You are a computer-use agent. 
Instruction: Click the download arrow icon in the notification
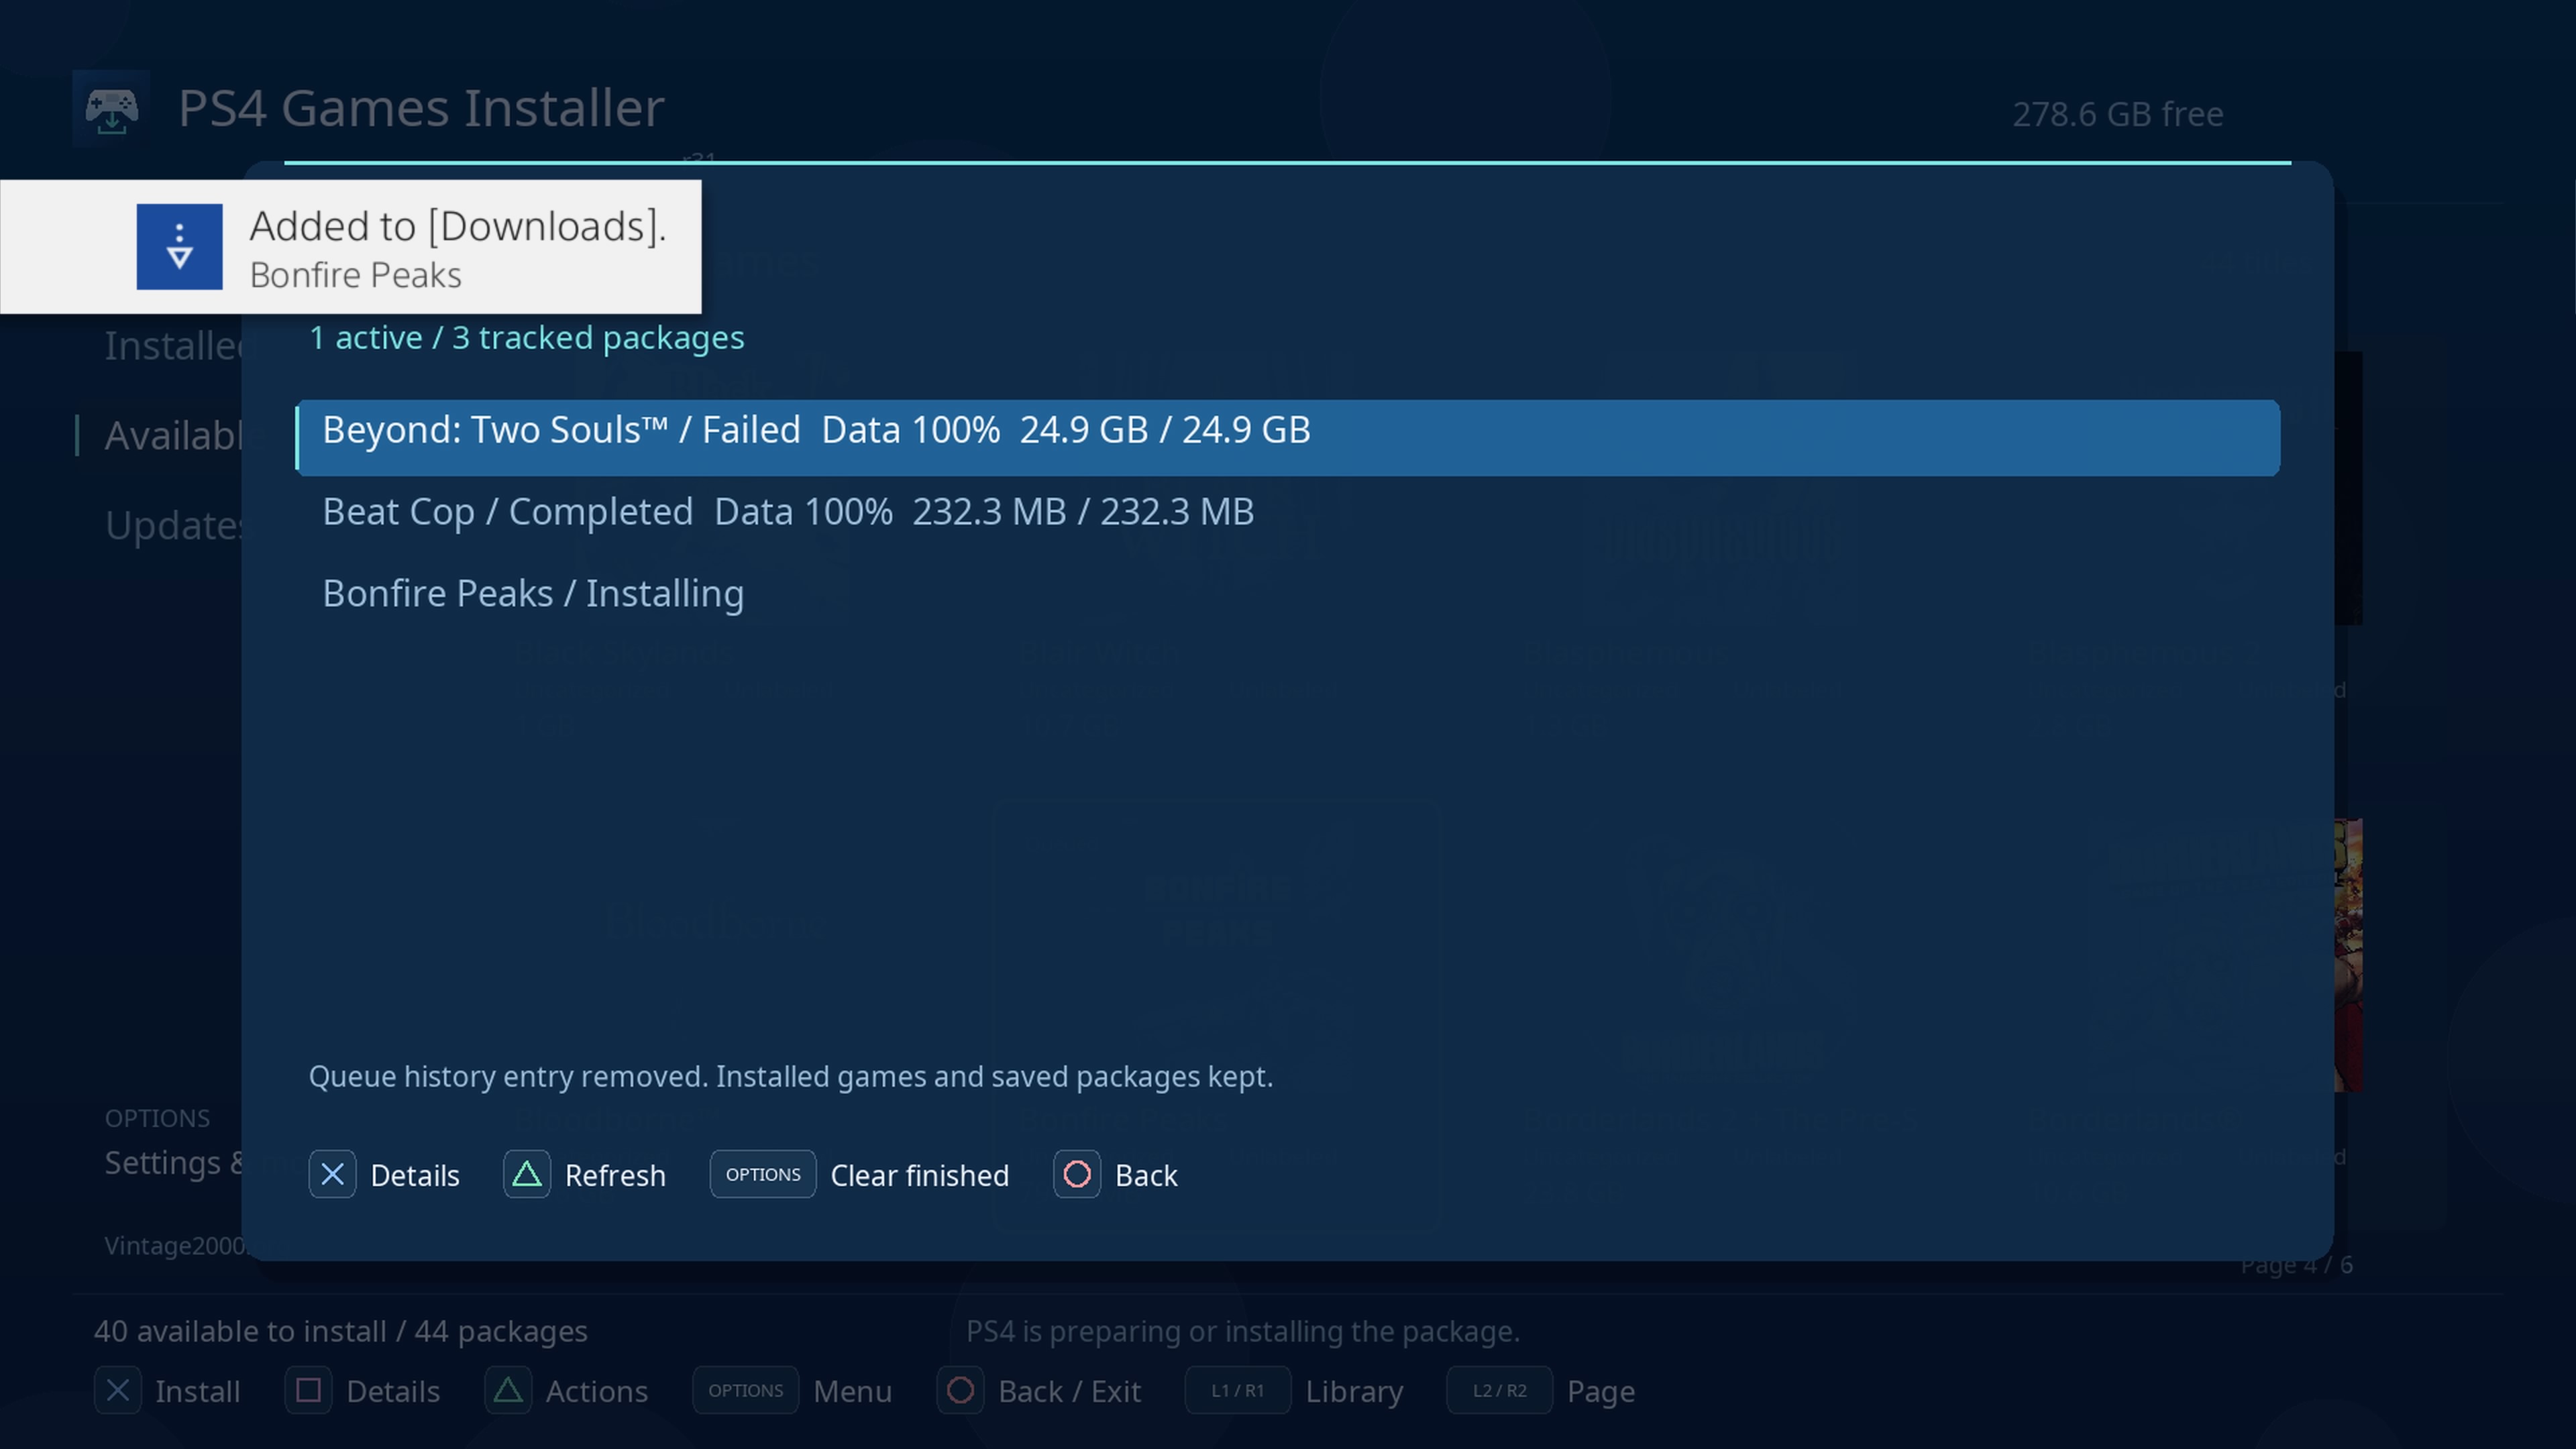pos(179,247)
